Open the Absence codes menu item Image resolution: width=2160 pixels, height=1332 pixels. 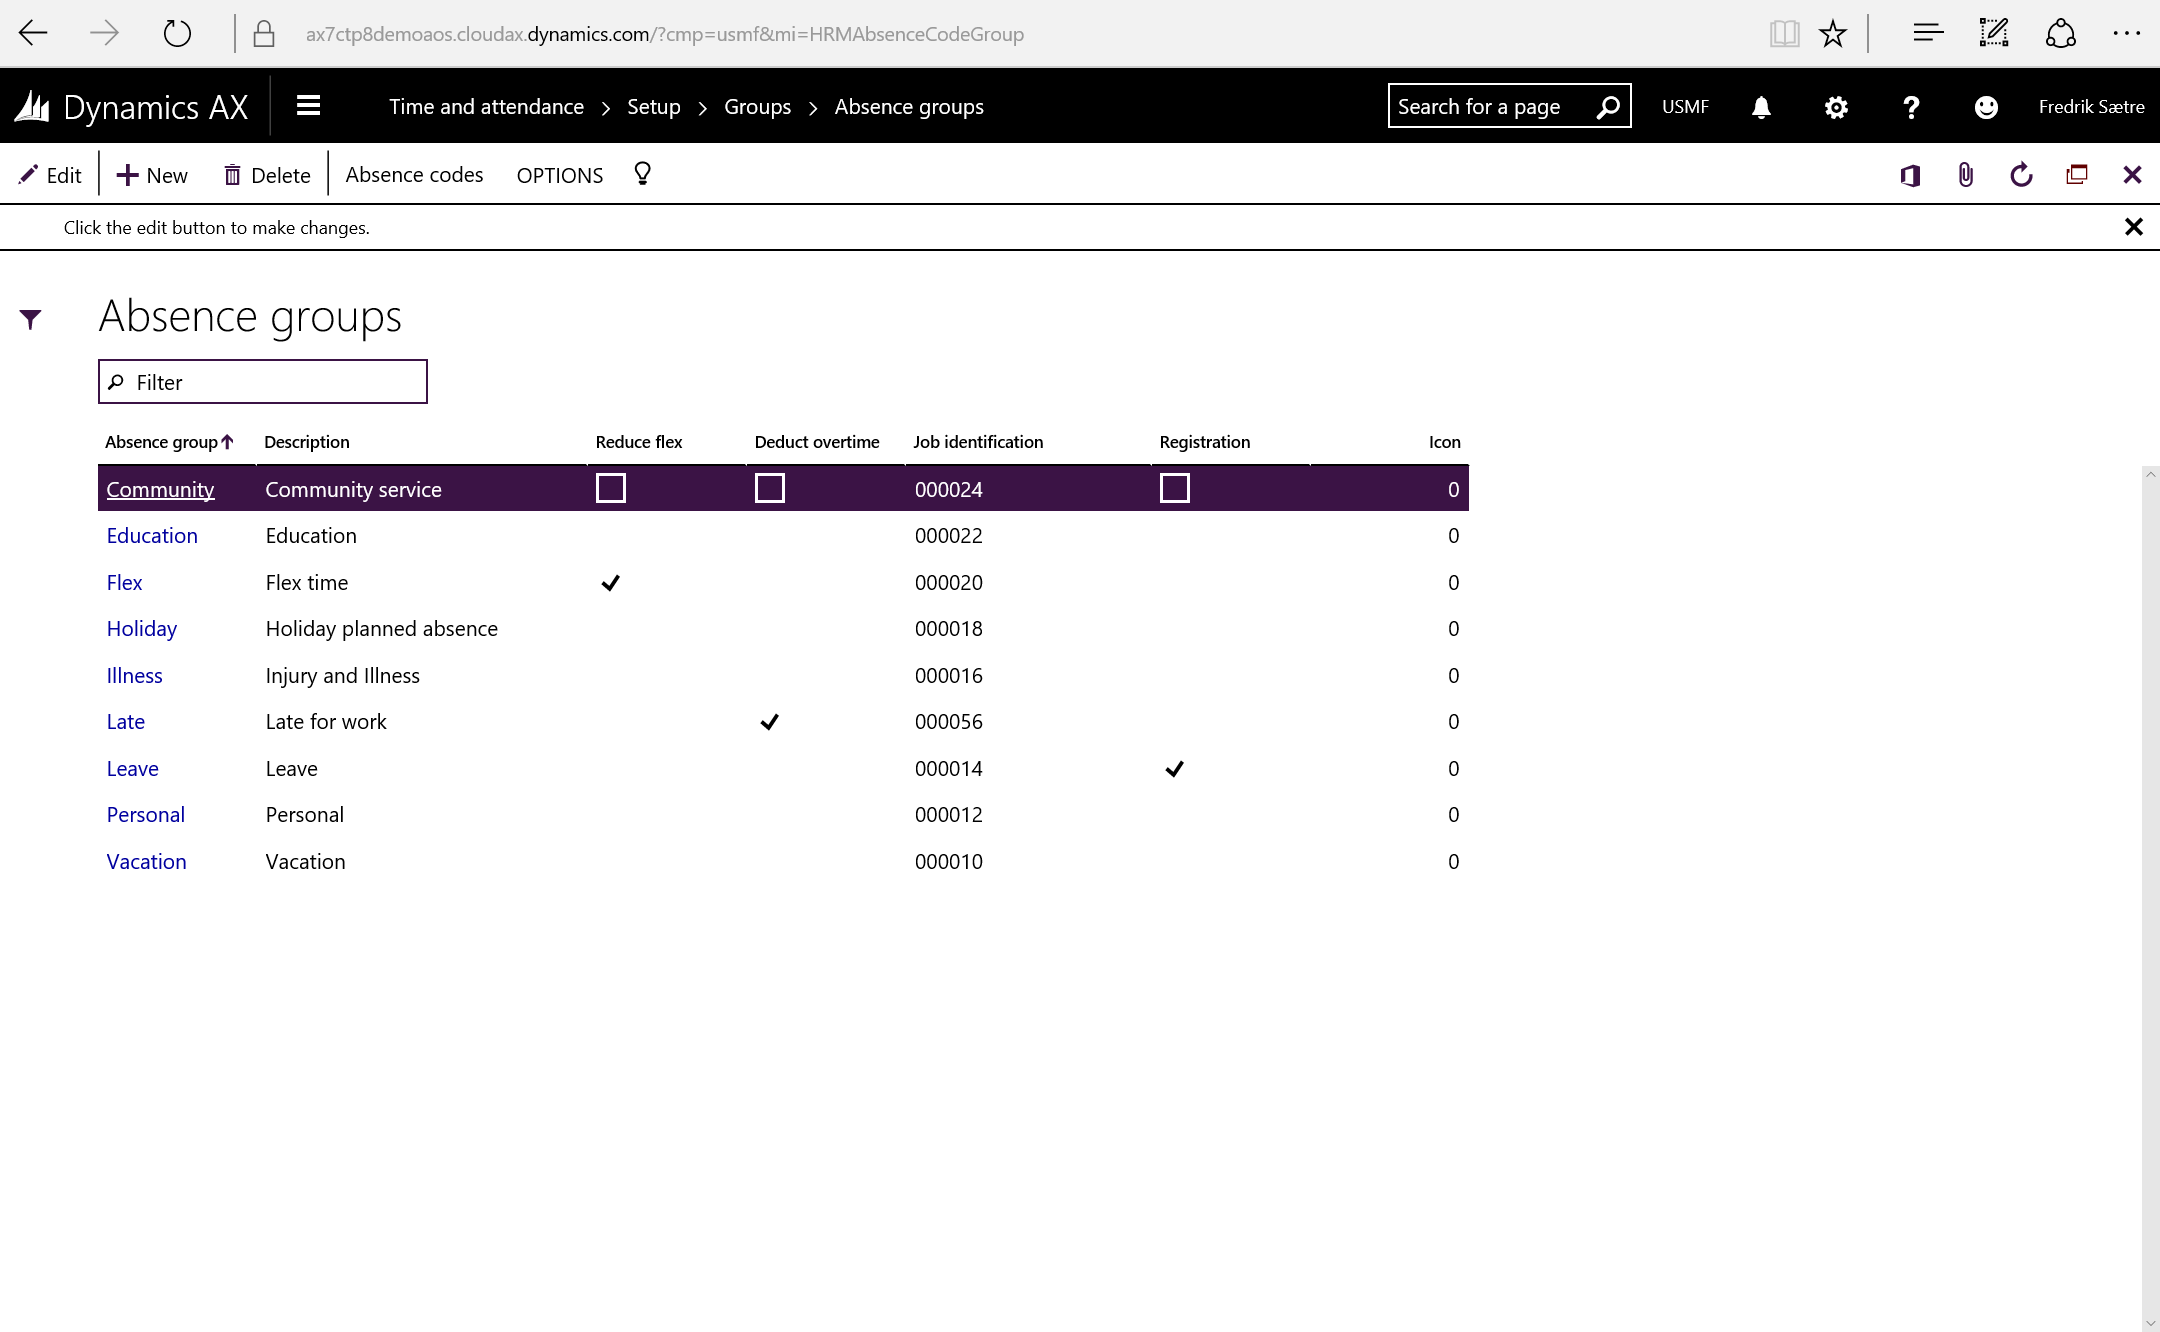(x=414, y=175)
